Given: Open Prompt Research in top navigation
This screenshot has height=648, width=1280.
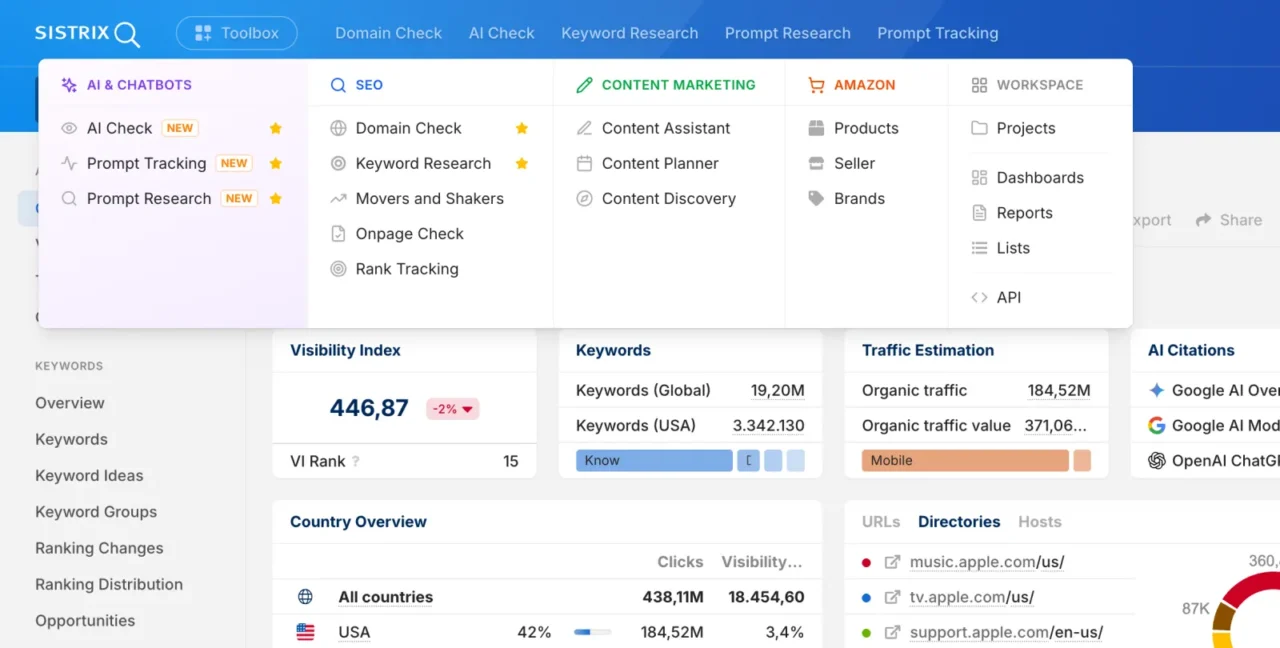Looking at the screenshot, I should point(788,33).
